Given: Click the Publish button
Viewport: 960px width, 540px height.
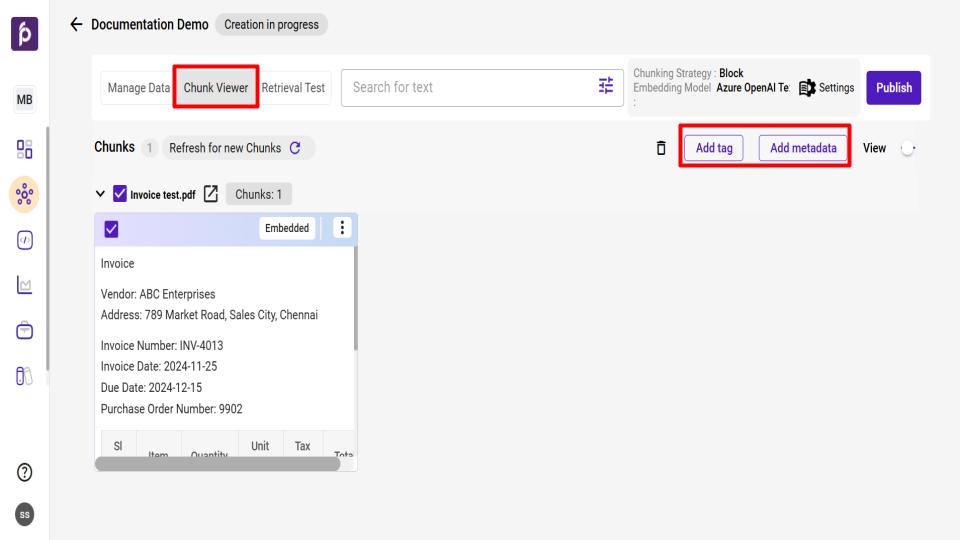Looking at the screenshot, I should tap(893, 88).
